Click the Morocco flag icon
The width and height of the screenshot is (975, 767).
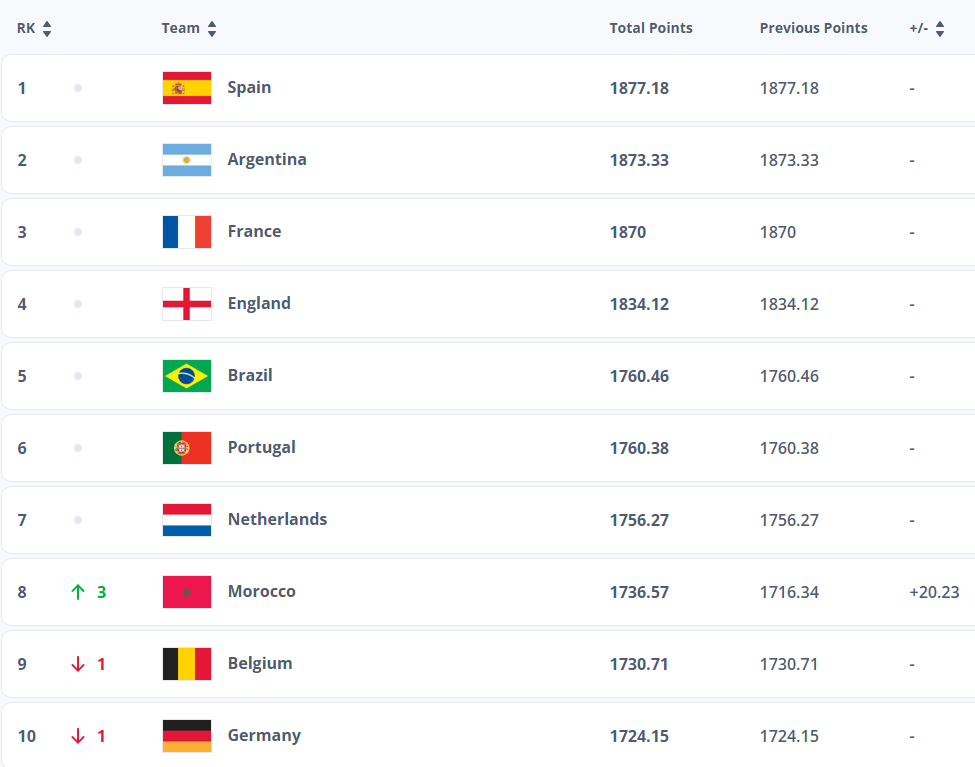(x=187, y=592)
